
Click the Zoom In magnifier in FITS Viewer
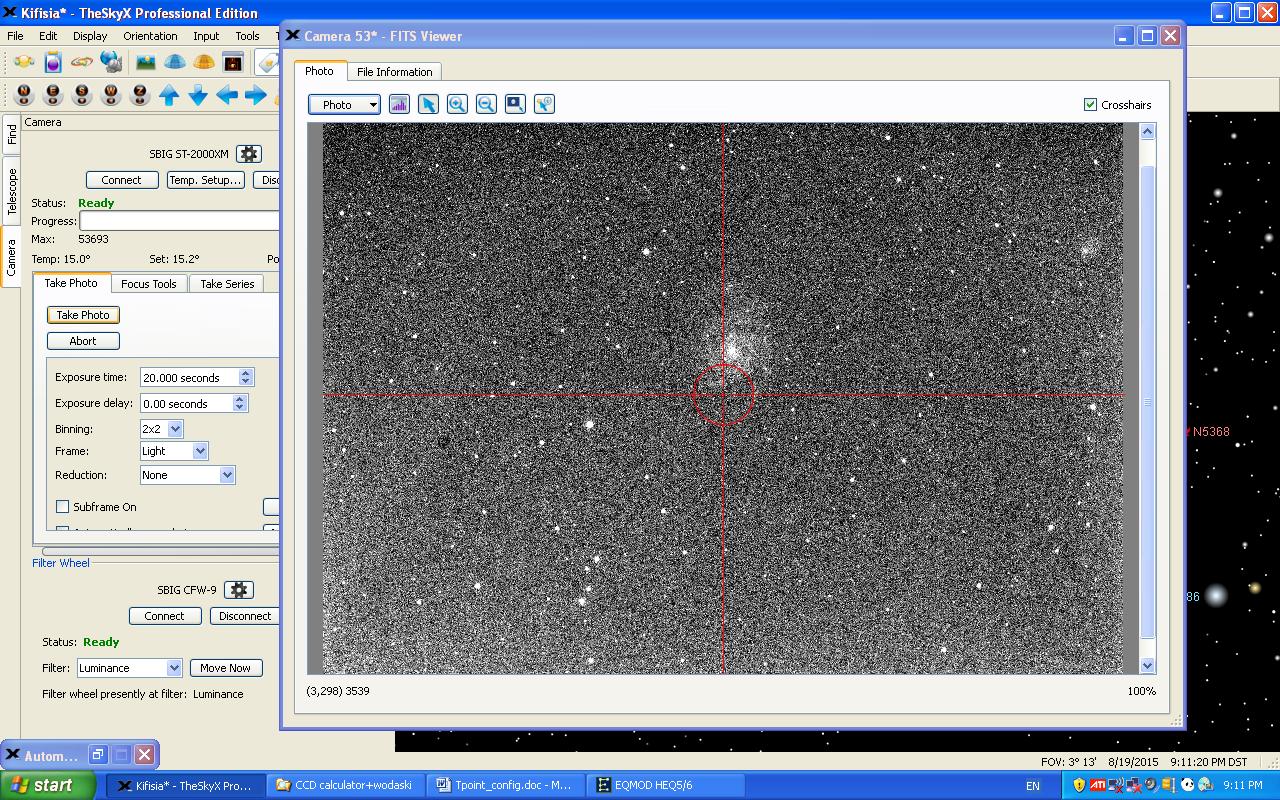pyautogui.click(x=457, y=104)
